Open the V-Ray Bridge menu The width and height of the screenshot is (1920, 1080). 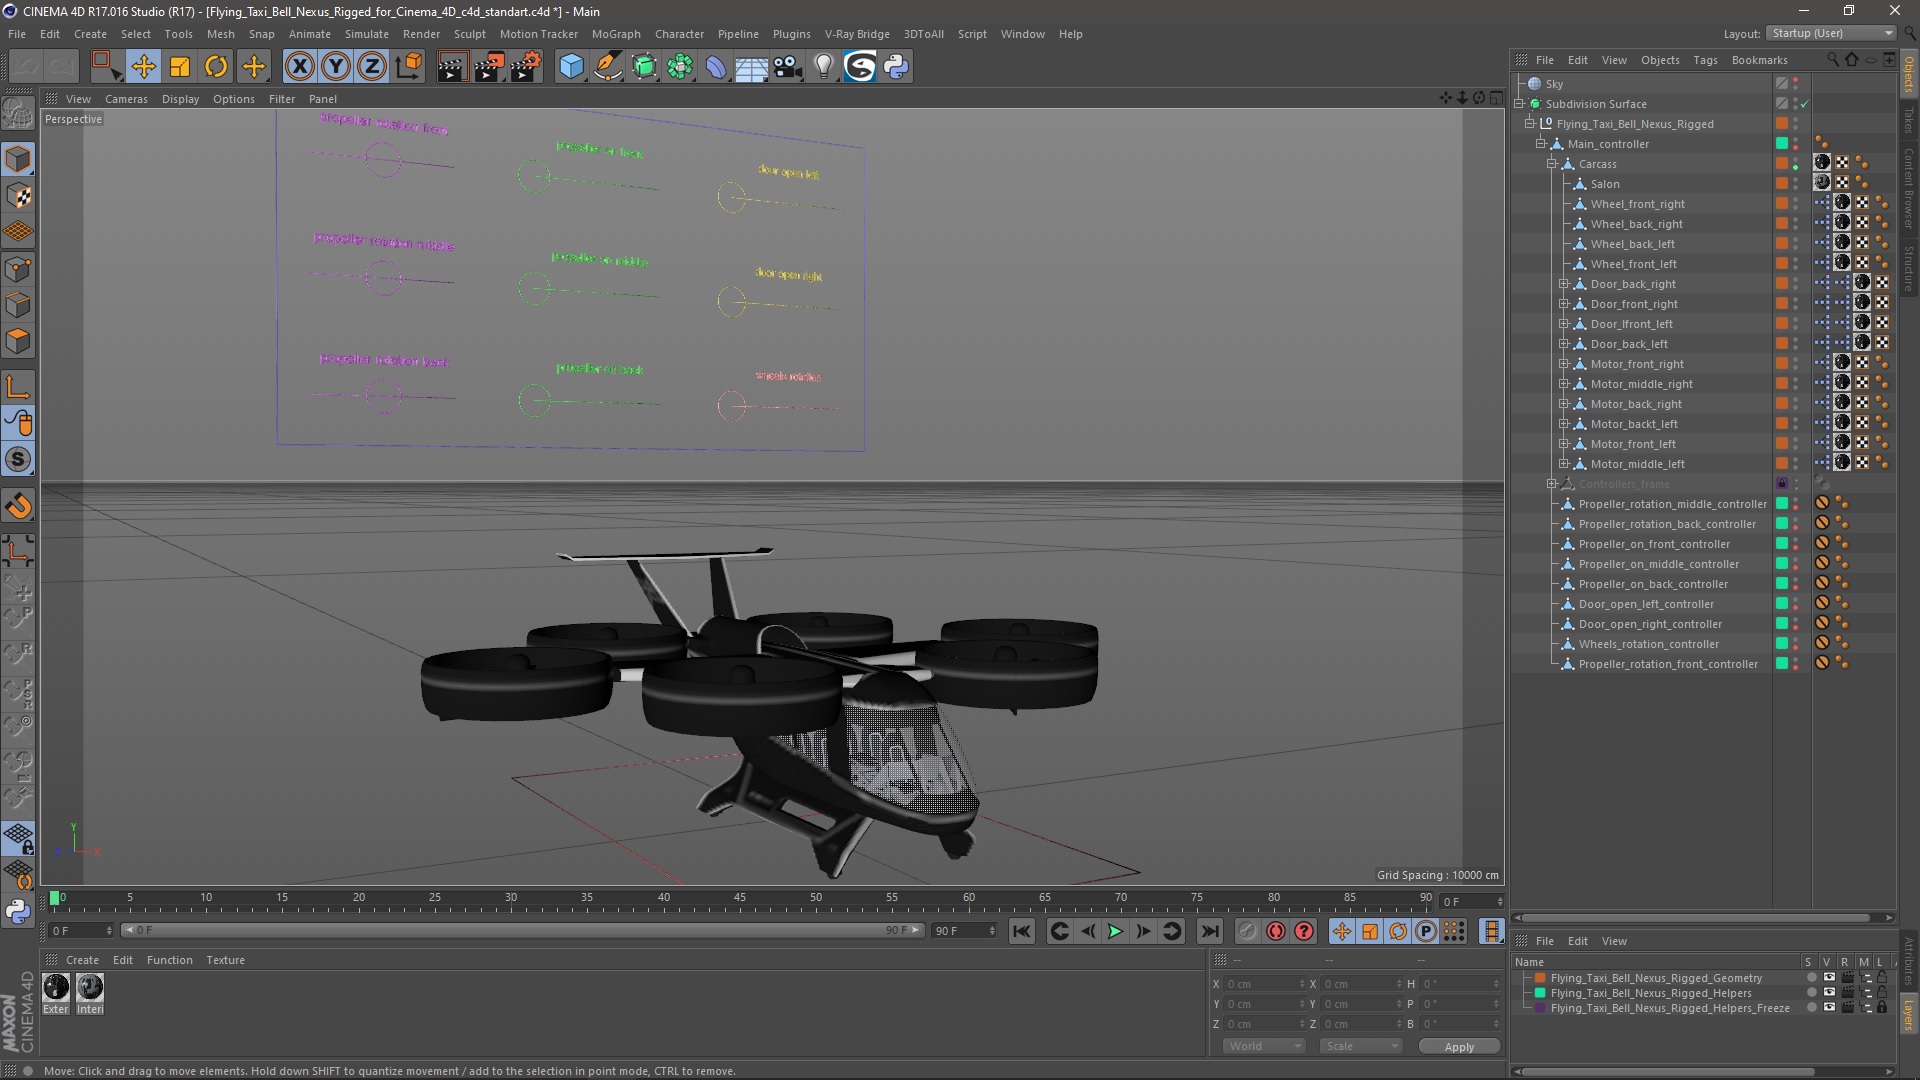click(x=857, y=34)
